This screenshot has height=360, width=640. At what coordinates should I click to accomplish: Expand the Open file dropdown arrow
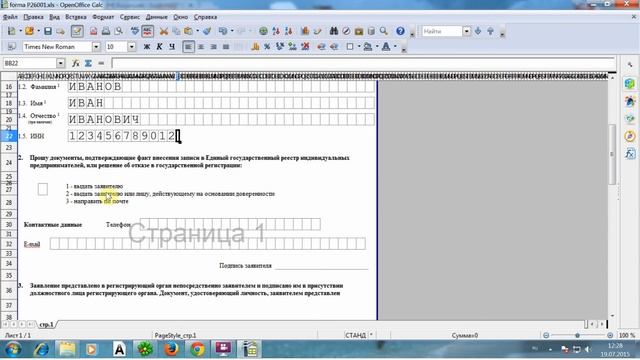(38, 31)
